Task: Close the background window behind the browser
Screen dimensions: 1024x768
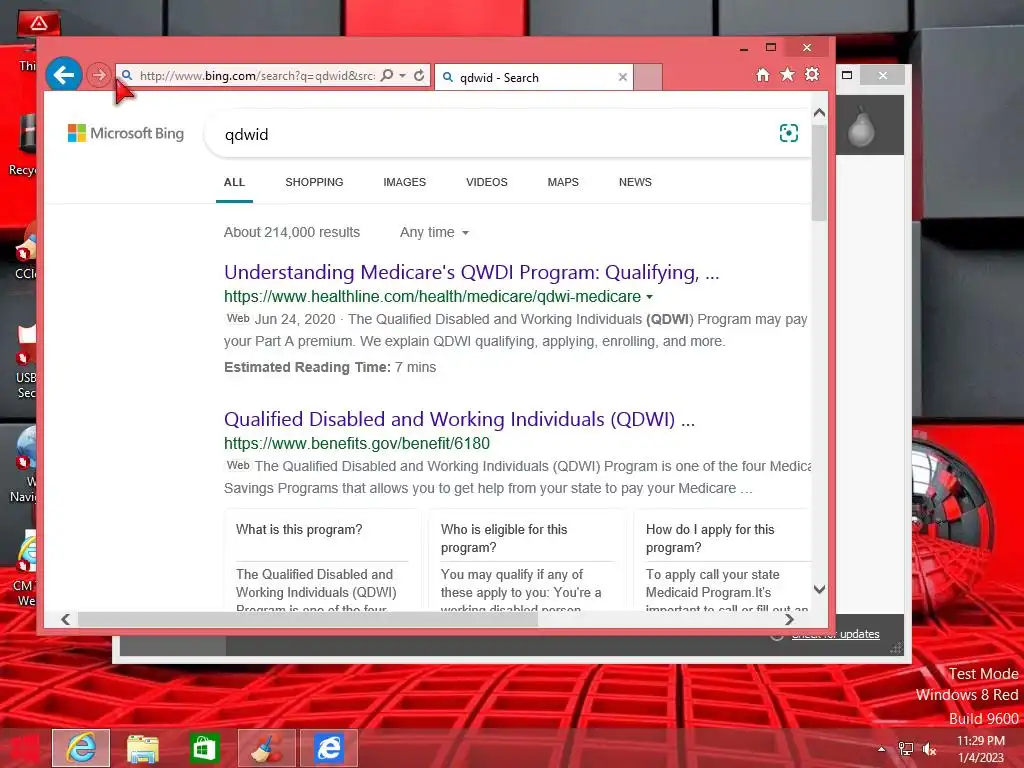Action: pyautogui.click(x=882, y=75)
